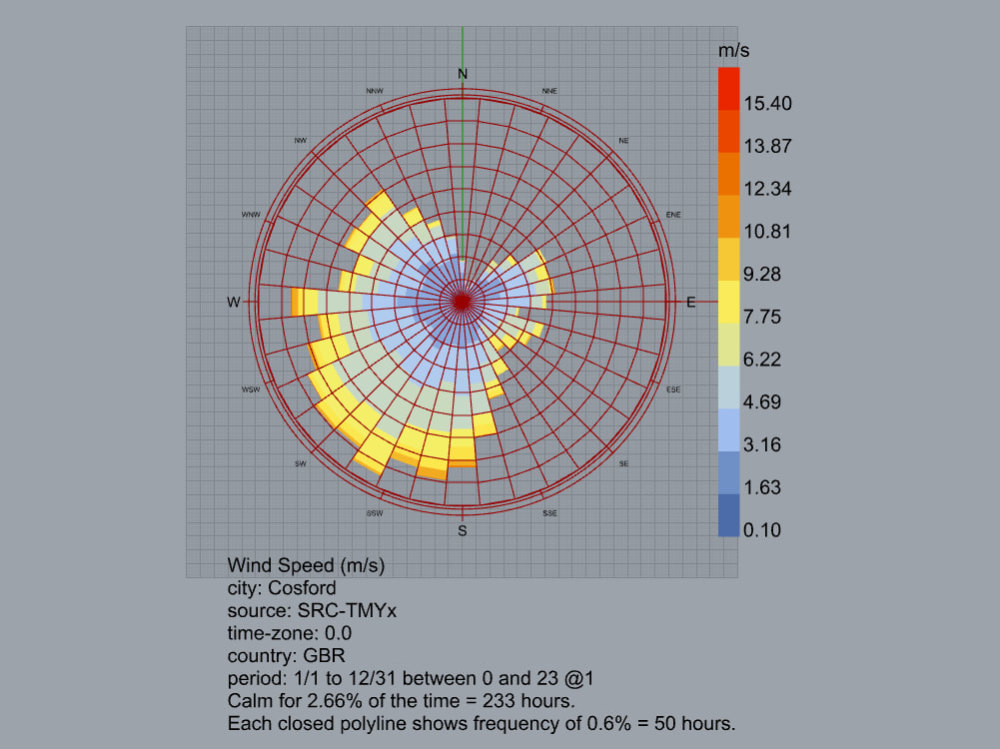Select the city: Cosford text line

coord(281,588)
